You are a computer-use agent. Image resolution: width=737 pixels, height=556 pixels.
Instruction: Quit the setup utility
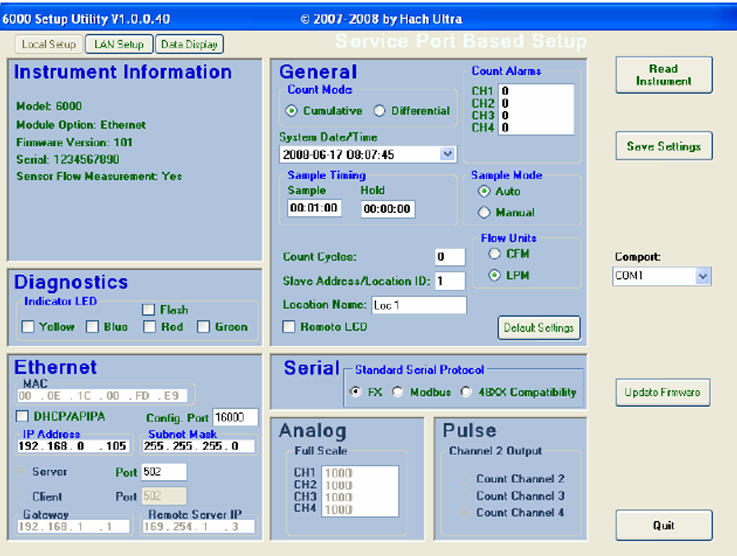click(663, 525)
